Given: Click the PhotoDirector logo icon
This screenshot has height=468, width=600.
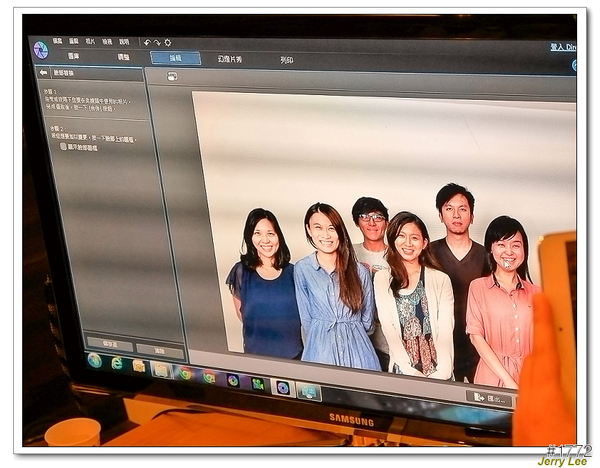Looking at the screenshot, I should coord(40,50).
